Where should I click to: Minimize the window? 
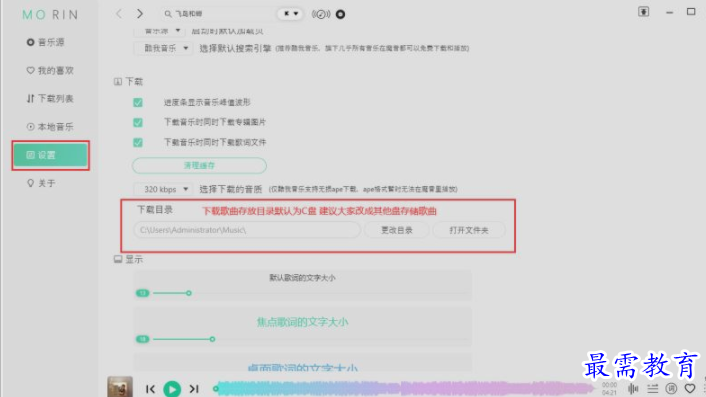(670, 13)
